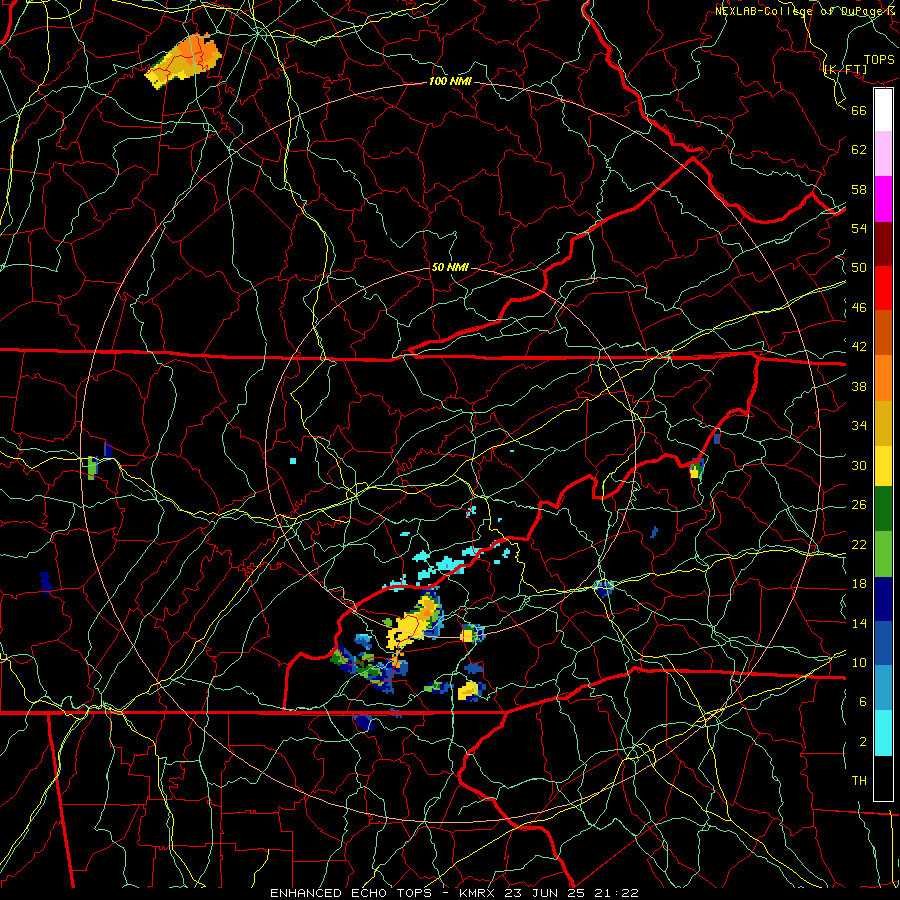Click the black TH swatch in legend
Image resolution: width=900 pixels, height=900 pixels.
(883, 778)
